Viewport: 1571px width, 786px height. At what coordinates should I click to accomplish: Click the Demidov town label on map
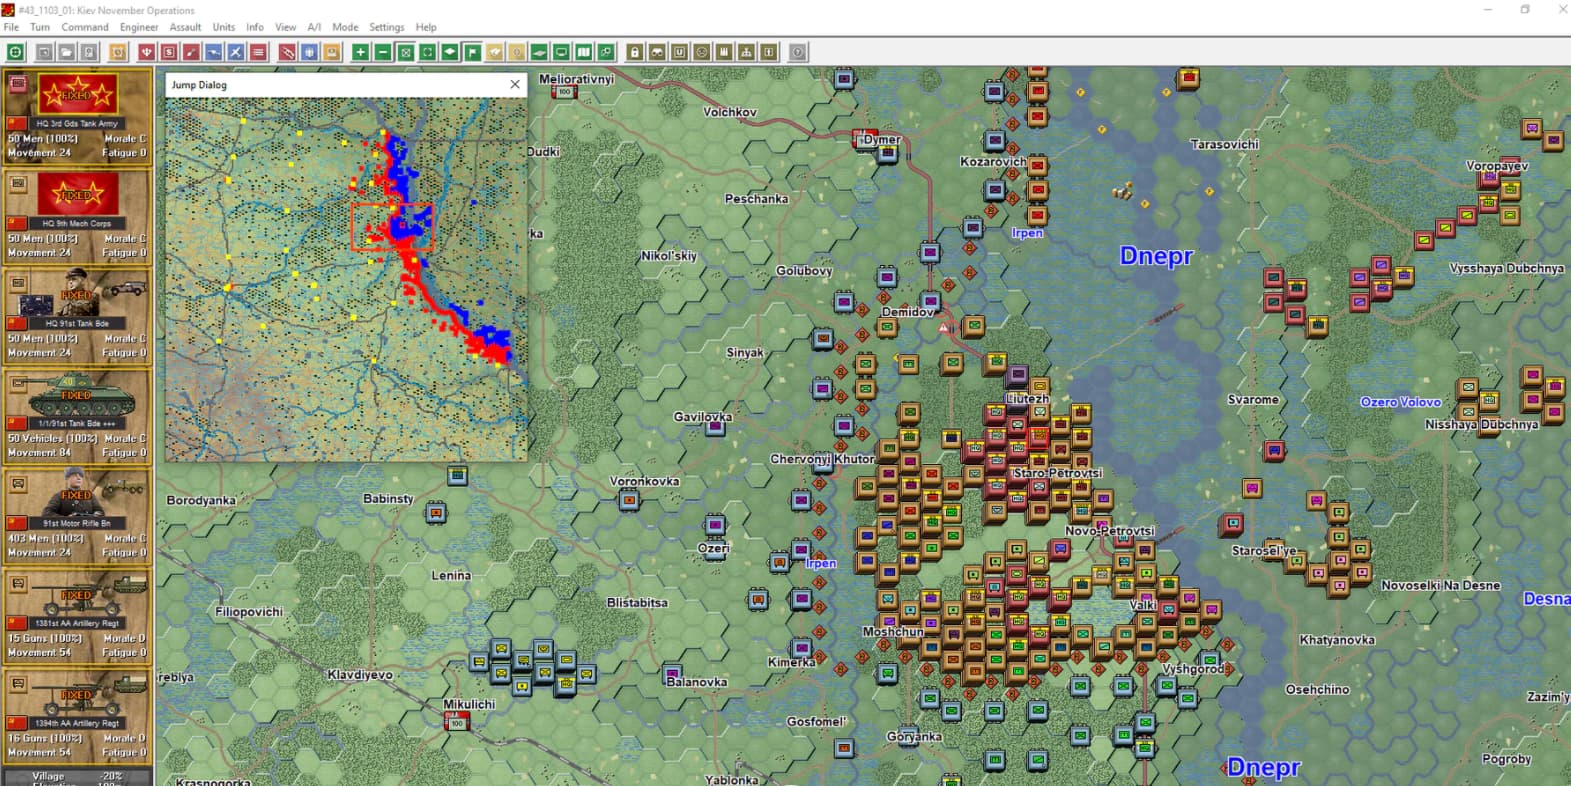point(907,312)
